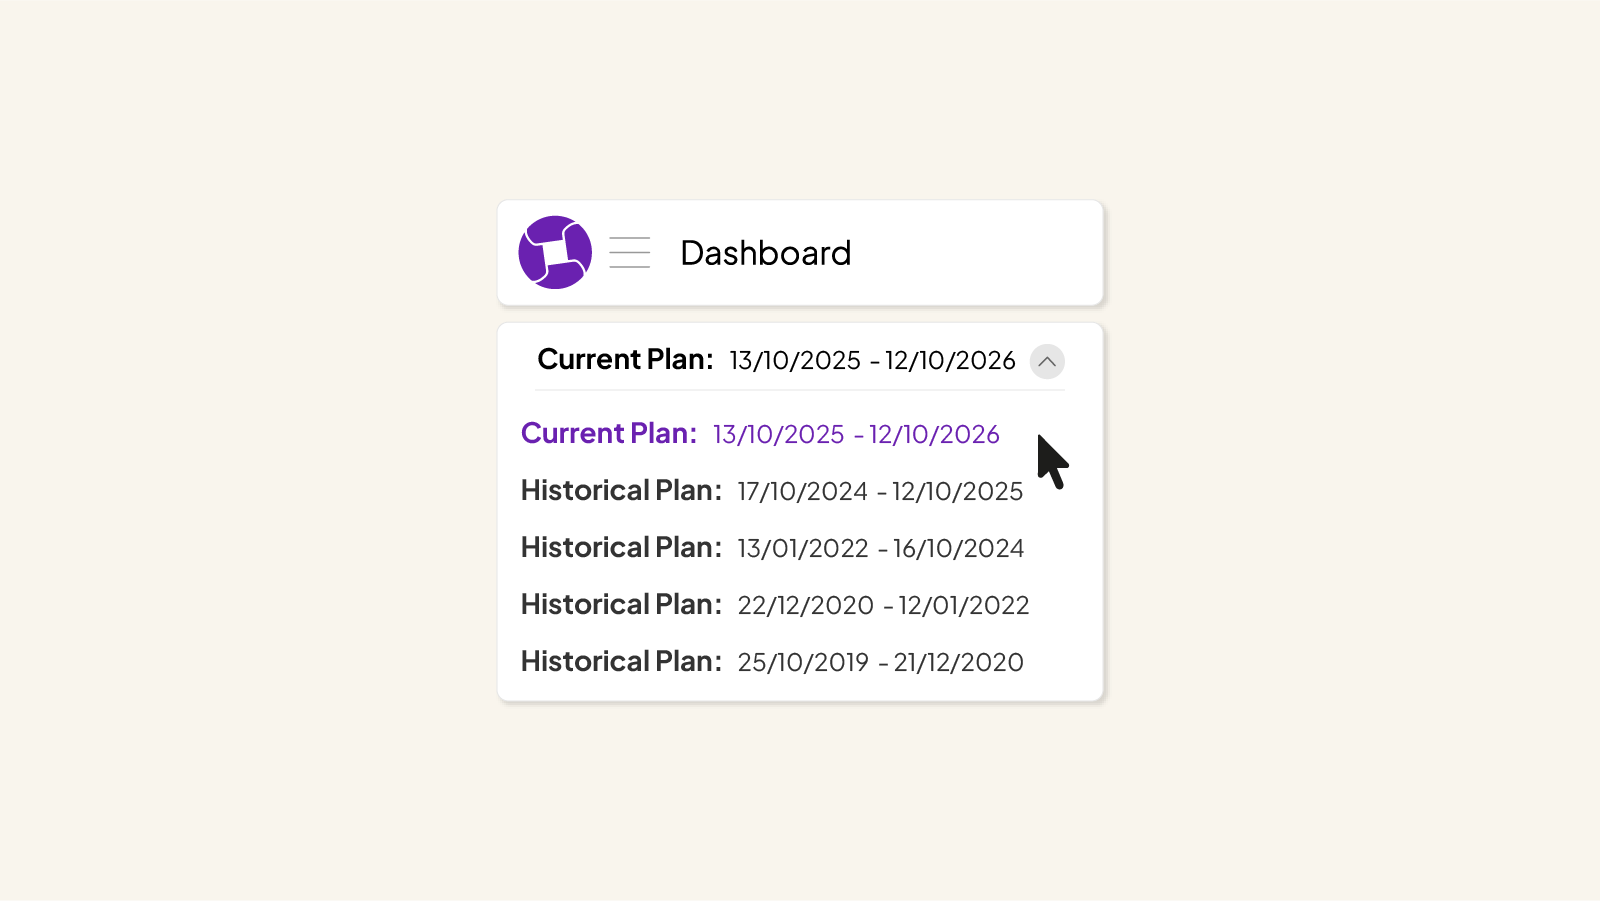Screen dimensions: 1600x901
Task: Click the Dashboard title
Action: point(765,252)
